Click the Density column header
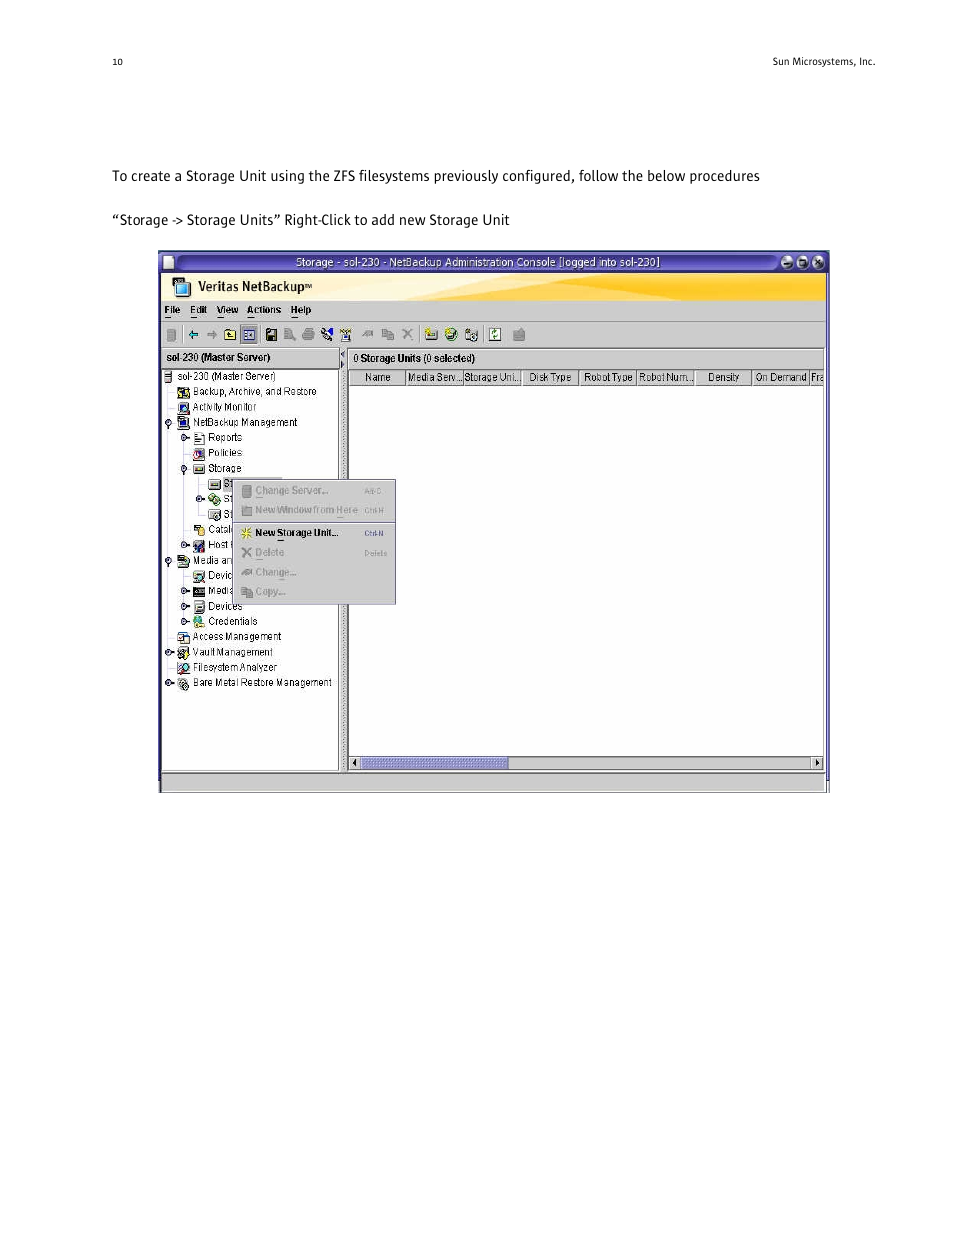954x1235 pixels. (723, 378)
